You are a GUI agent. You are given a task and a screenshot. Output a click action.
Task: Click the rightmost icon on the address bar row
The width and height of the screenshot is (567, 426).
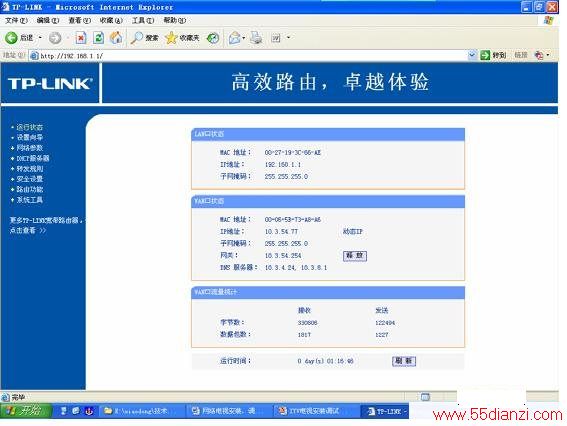(539, 55)
